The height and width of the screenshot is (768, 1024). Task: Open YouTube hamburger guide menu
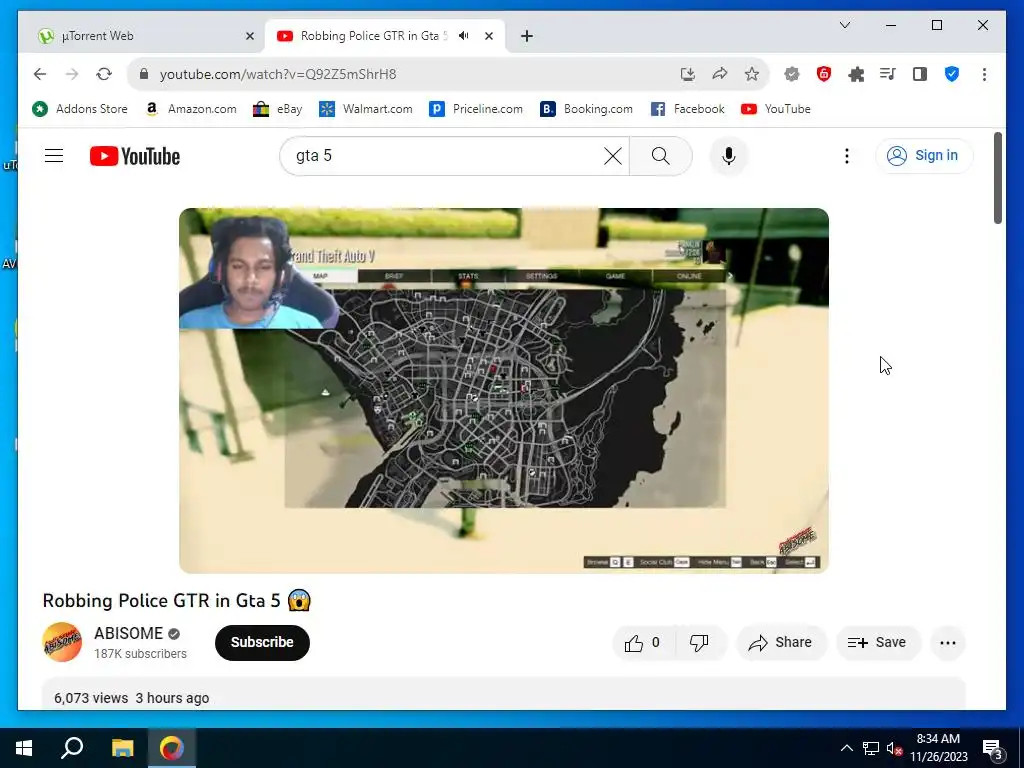coord(54,155)
